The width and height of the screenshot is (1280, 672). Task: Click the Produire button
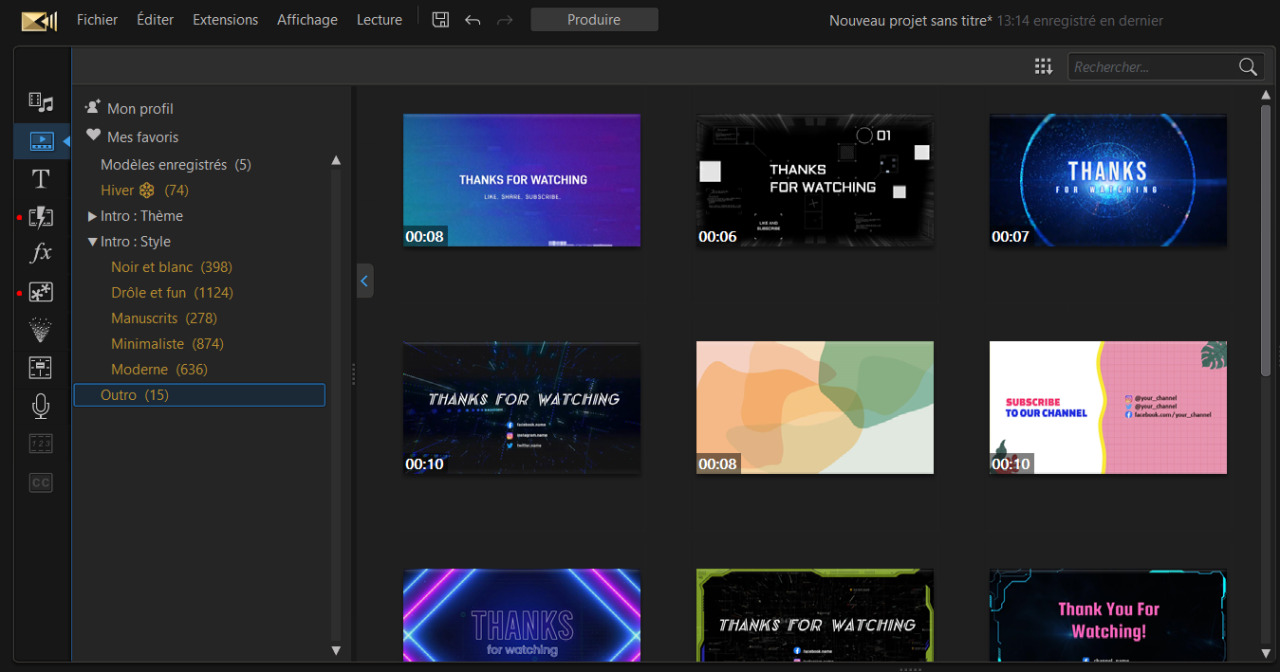[x=594, y=19]
